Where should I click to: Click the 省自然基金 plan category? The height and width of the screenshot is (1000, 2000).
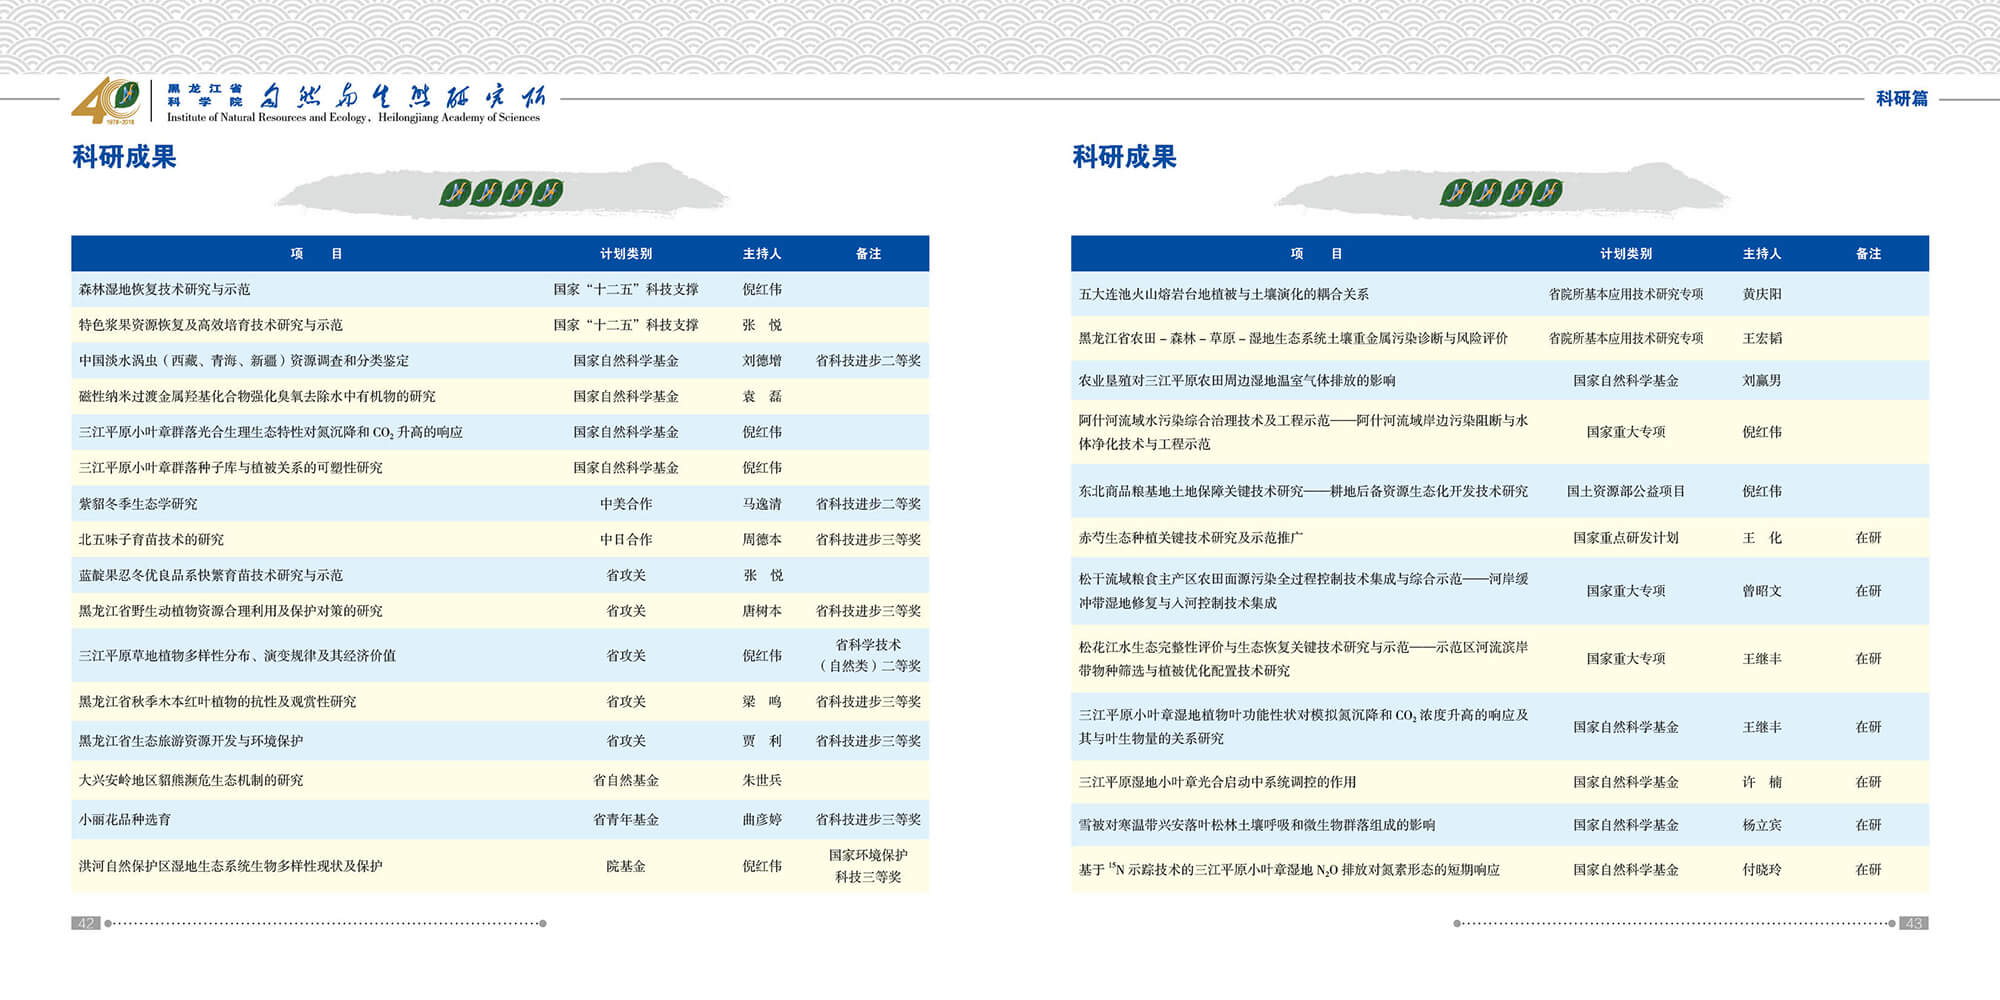coord(626,780)
